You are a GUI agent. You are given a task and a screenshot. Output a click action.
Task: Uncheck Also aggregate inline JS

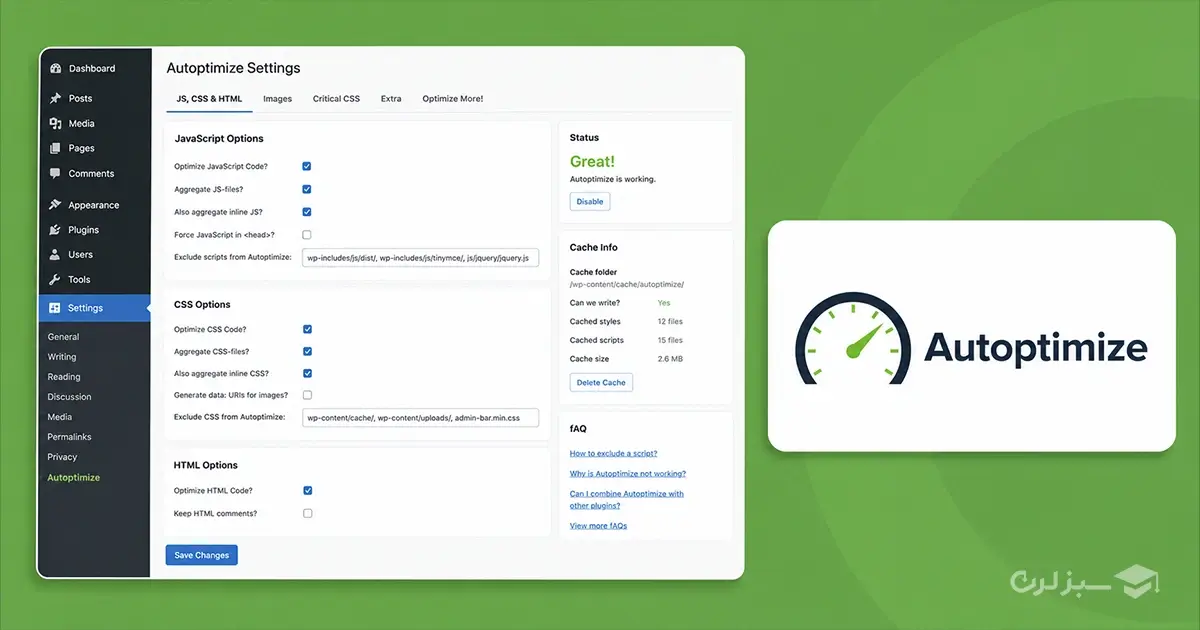click(307, 212)
